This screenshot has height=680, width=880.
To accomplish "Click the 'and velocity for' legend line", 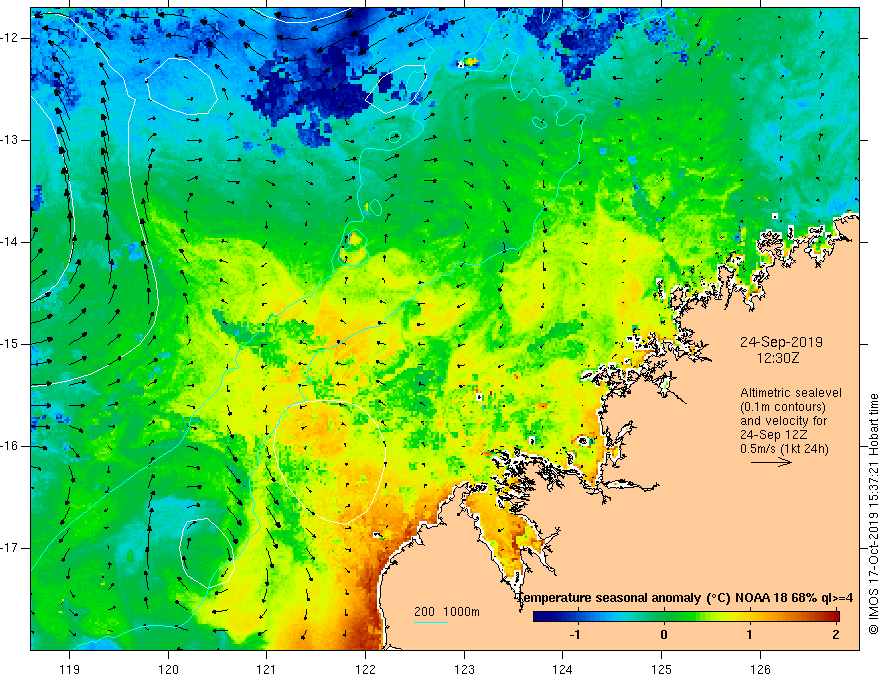I will pyautogui.click(x=783, y=421).
